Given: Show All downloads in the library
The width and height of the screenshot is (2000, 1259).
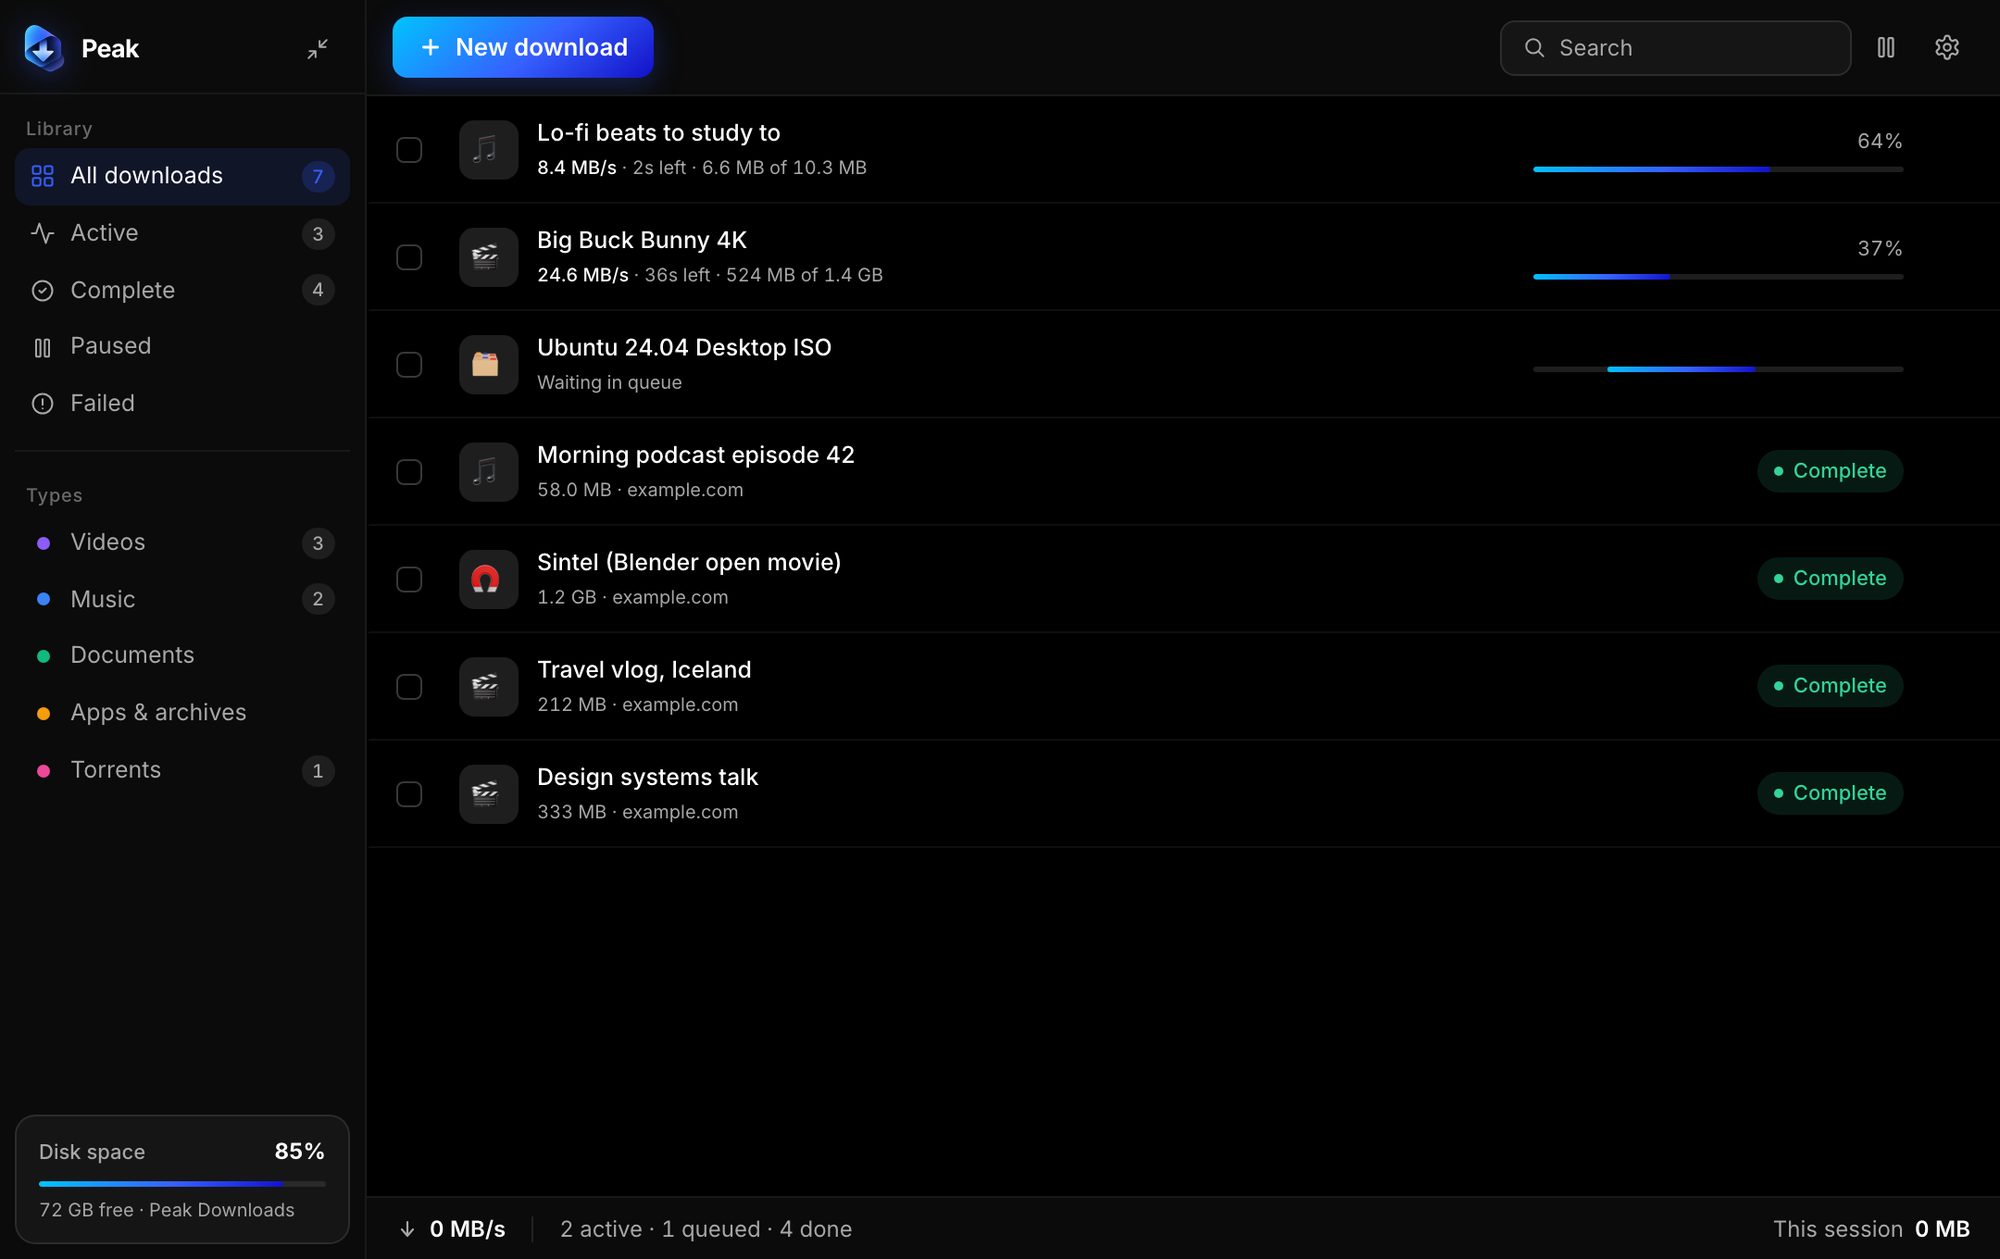Looking at the screenshot, I should click(182, 176).
